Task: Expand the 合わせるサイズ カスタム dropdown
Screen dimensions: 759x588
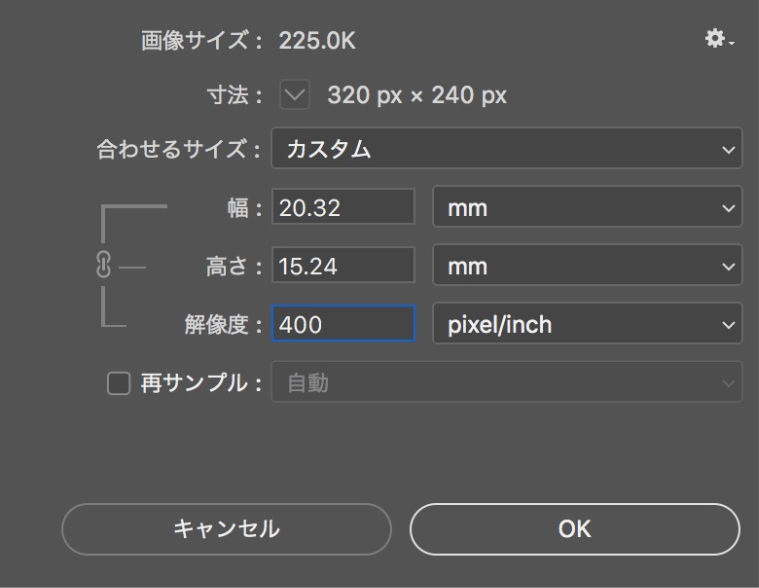Action: click(506, 148)
